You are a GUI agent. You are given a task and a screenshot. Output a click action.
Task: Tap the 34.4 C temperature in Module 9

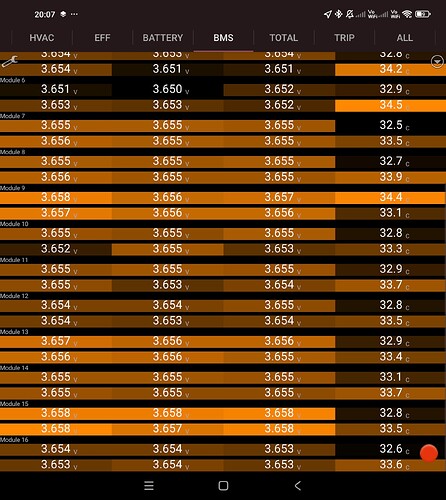(391, 197)
